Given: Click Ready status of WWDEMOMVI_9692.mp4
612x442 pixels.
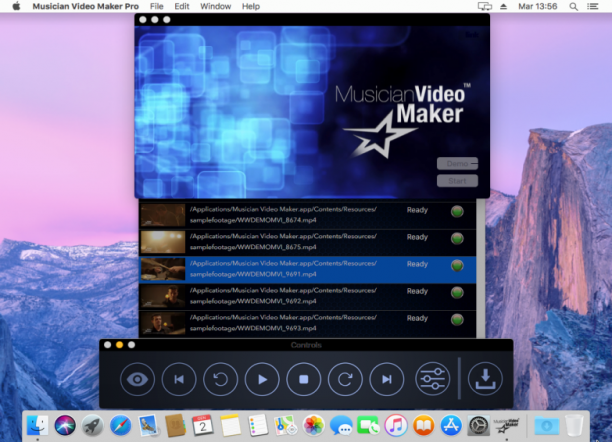Looking at the screenshot, I should point(417,291).
